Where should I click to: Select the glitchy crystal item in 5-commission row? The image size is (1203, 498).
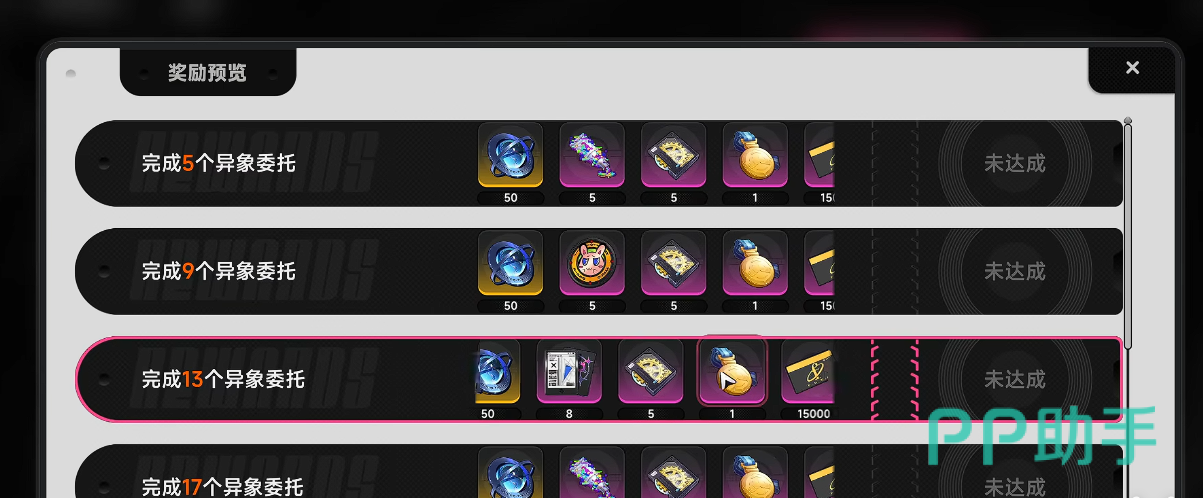592,155
